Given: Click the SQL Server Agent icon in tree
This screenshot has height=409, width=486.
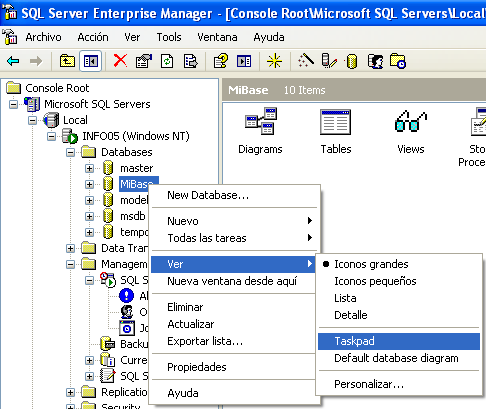Looking at the screenshot, I should (108, 280).
